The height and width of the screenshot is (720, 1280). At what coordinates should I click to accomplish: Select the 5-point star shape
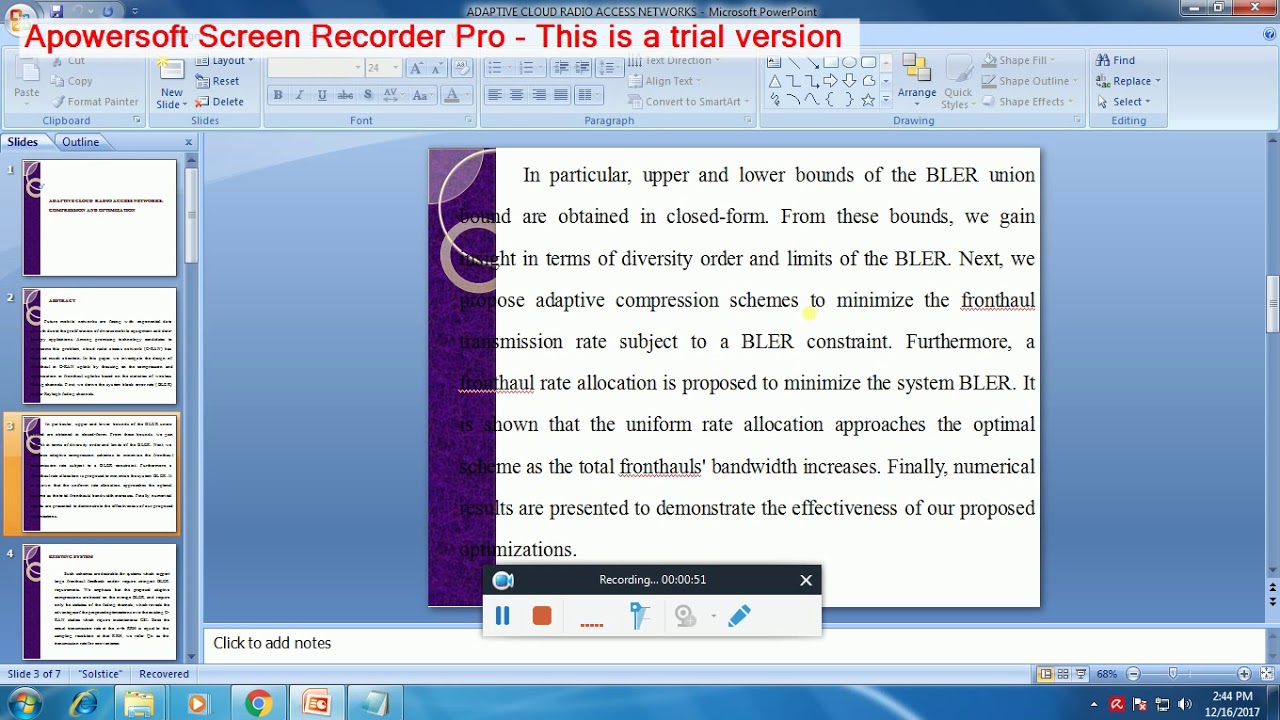click(x=868, y=100)
